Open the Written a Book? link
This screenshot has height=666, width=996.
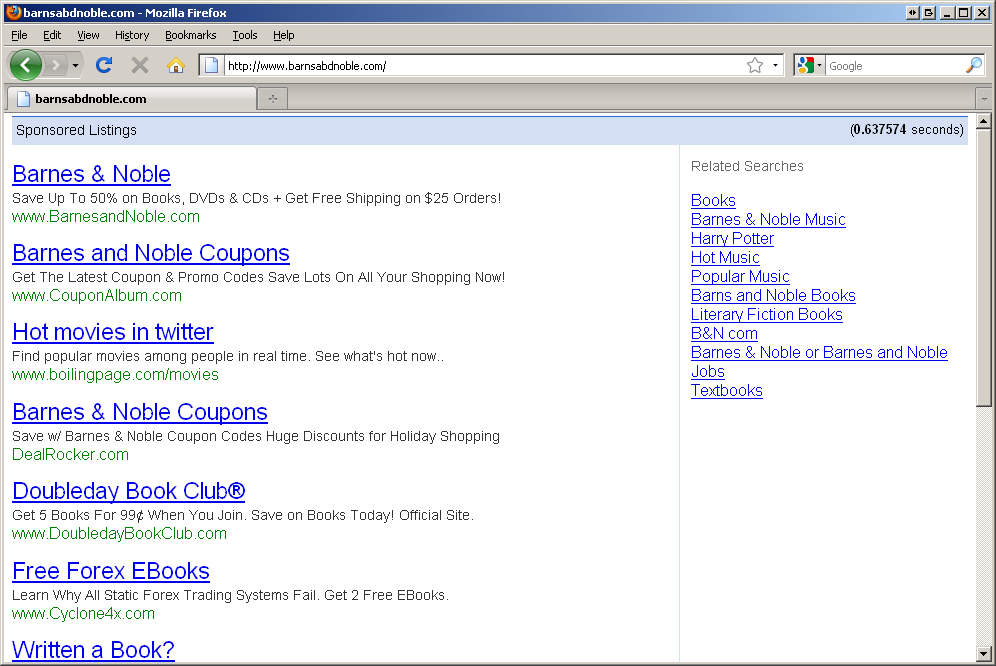point(93,649)
